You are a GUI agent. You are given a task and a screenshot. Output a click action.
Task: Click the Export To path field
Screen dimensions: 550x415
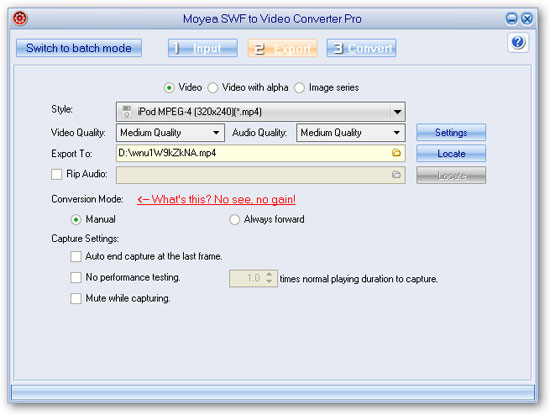coord(261,153)
